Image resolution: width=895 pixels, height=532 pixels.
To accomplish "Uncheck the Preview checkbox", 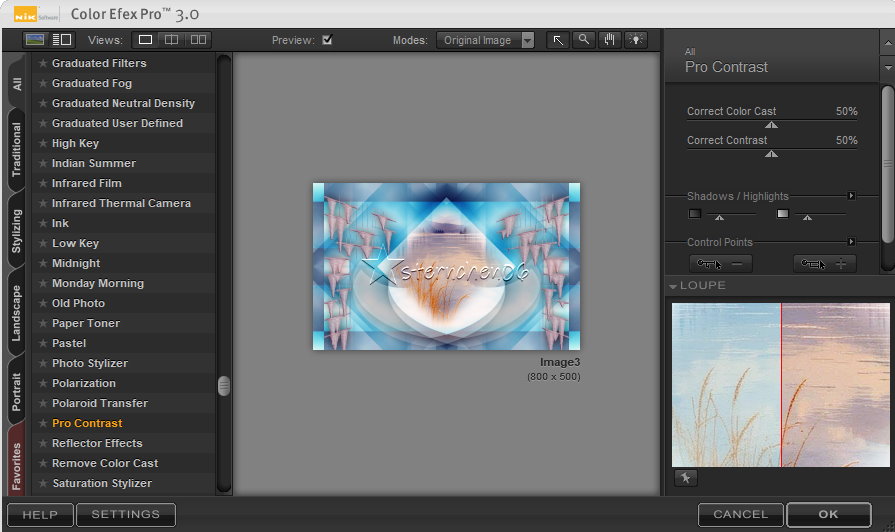I will tap(327, 40).
